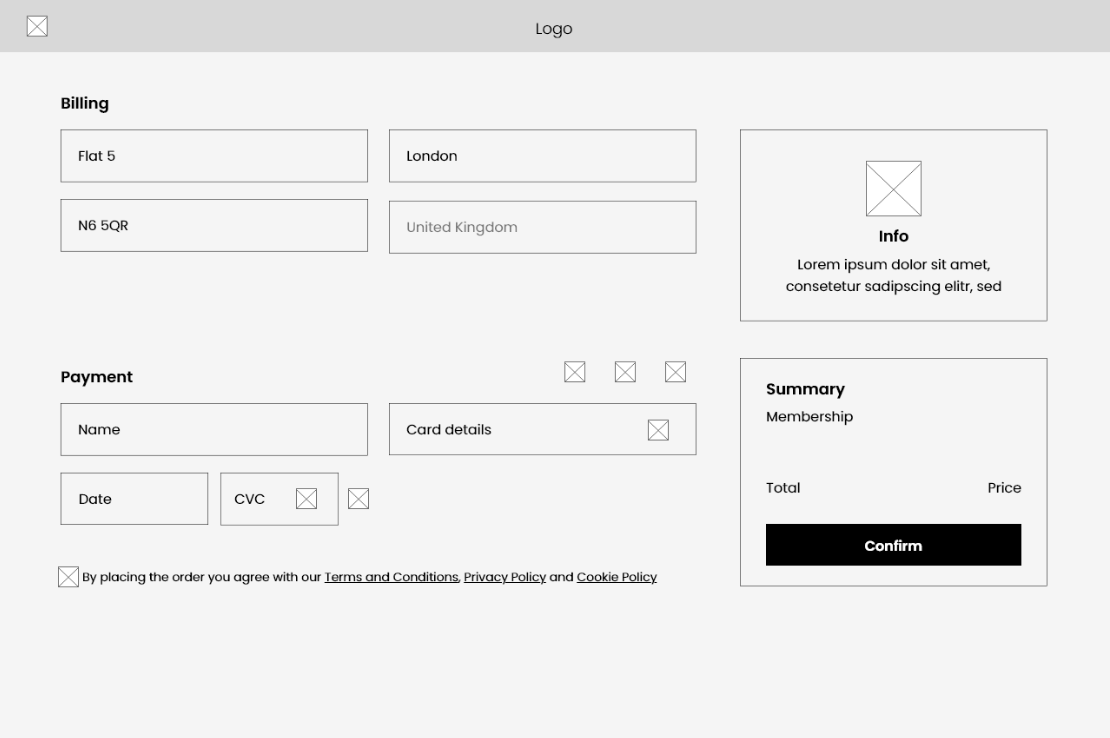The width and height of the screenshot is (1110, 738).
Task: Click the last payment method icon
Action: tap(675, 372)
